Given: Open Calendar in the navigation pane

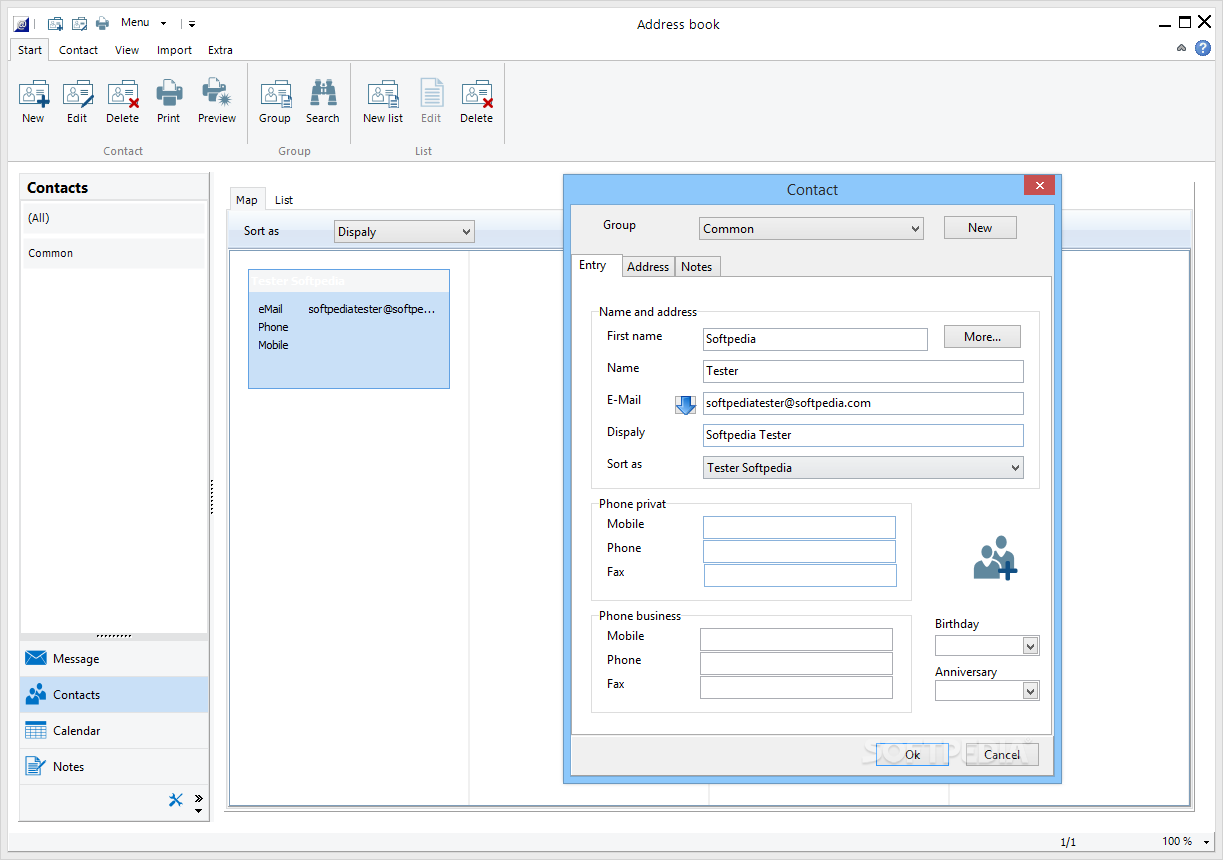Looking at the screenshot, I should tap(114, 731).
